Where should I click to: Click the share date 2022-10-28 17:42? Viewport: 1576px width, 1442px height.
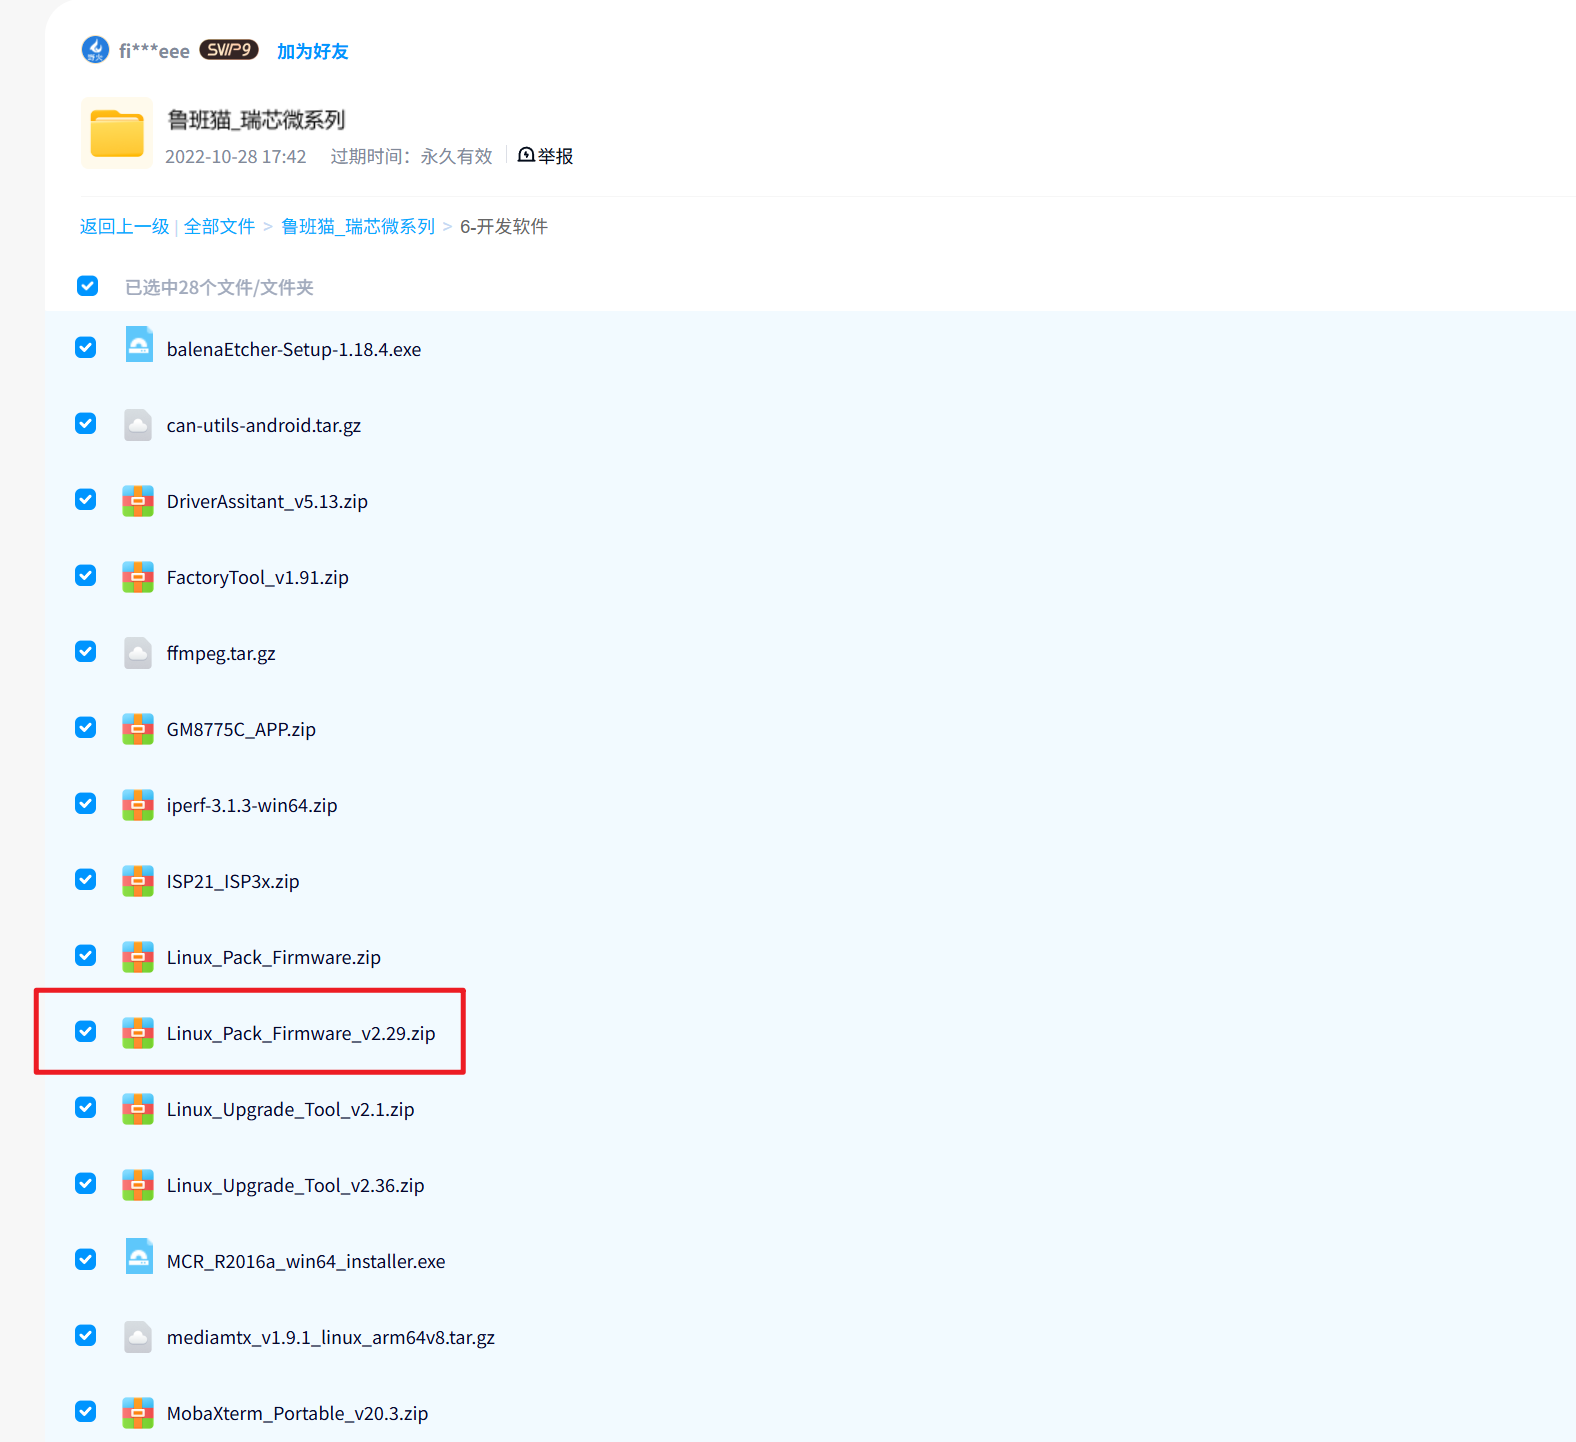point(236,156)
